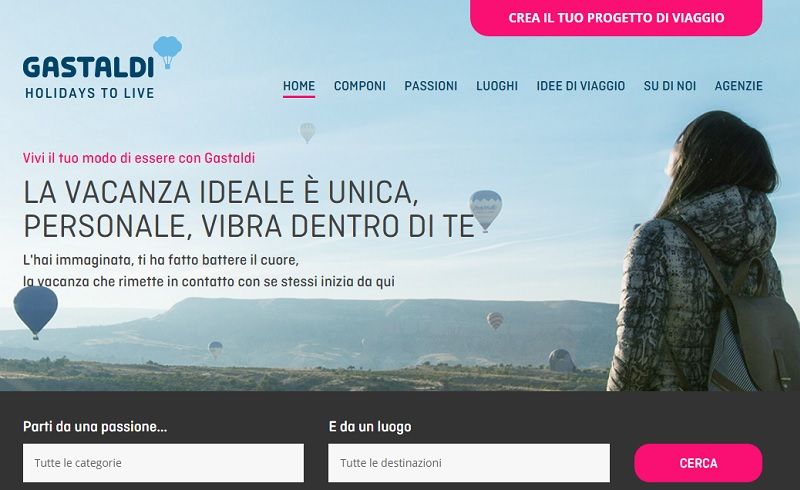Viewport: 800px width, 490px height.
Task: Open IDEE DI VIAGGIO page
Action: click(x=581, y=86)
